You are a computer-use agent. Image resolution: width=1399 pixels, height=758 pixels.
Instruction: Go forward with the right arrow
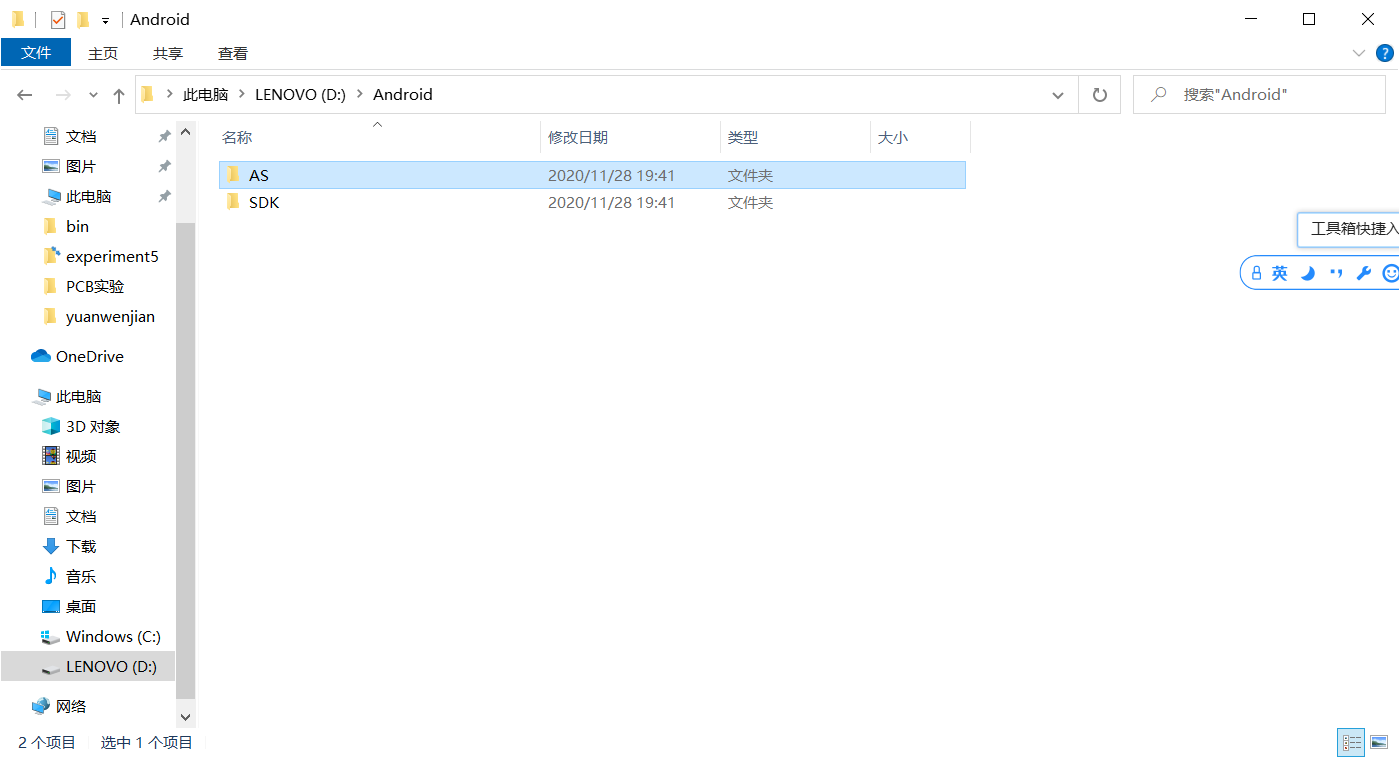63,95
